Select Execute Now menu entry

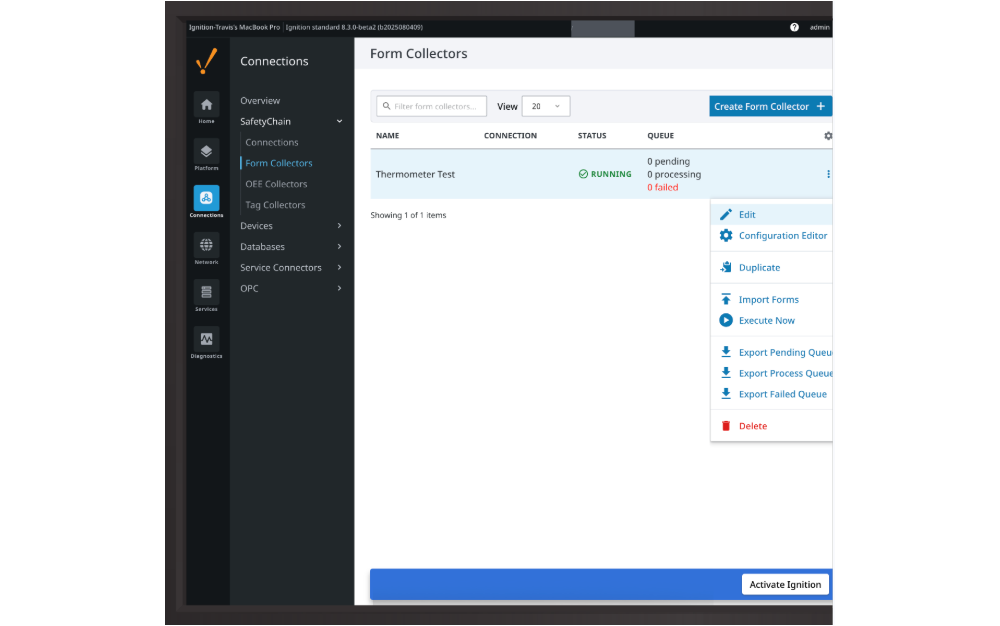pos(772,321)
